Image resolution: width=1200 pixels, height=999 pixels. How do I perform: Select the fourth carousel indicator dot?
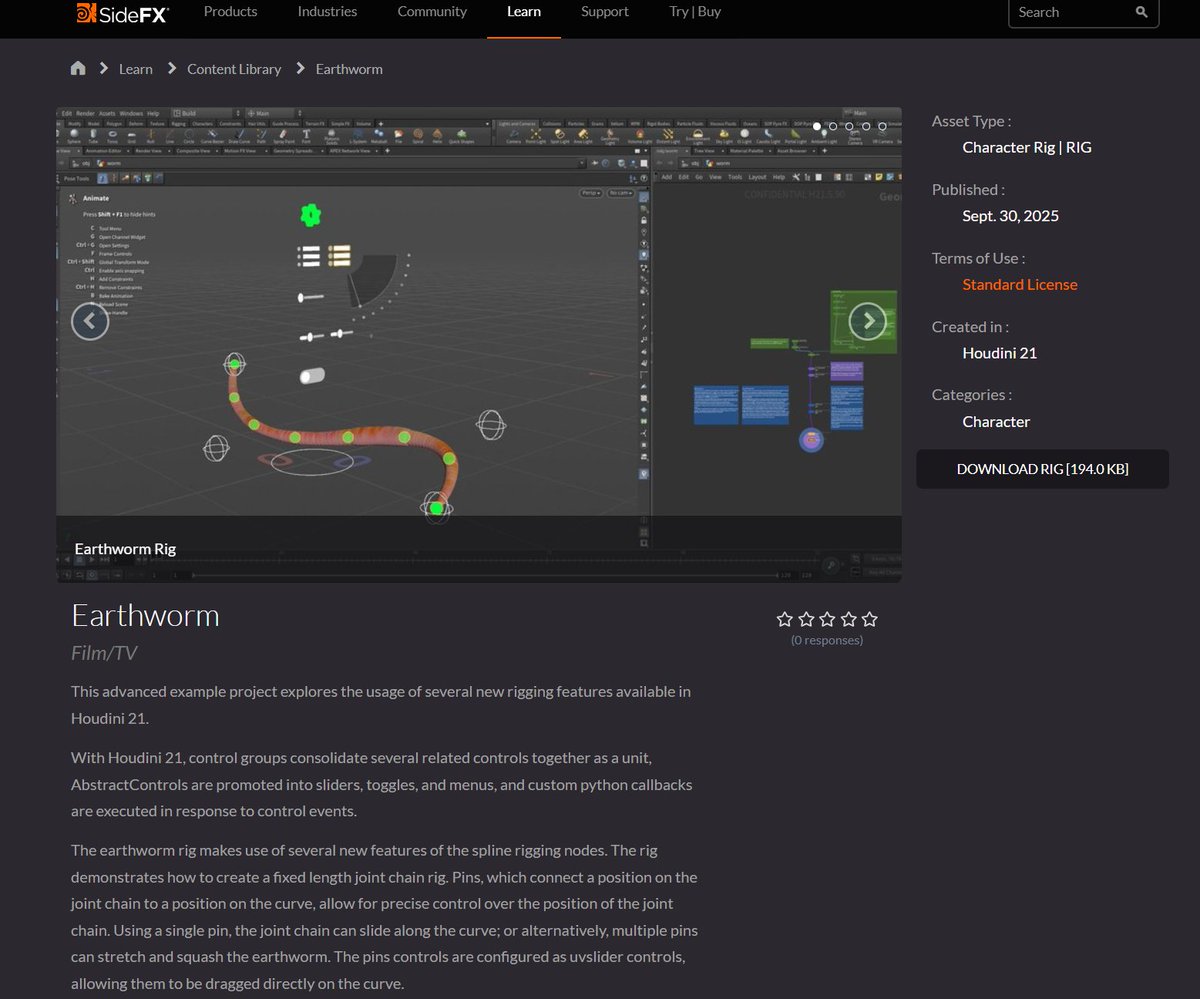866,127
